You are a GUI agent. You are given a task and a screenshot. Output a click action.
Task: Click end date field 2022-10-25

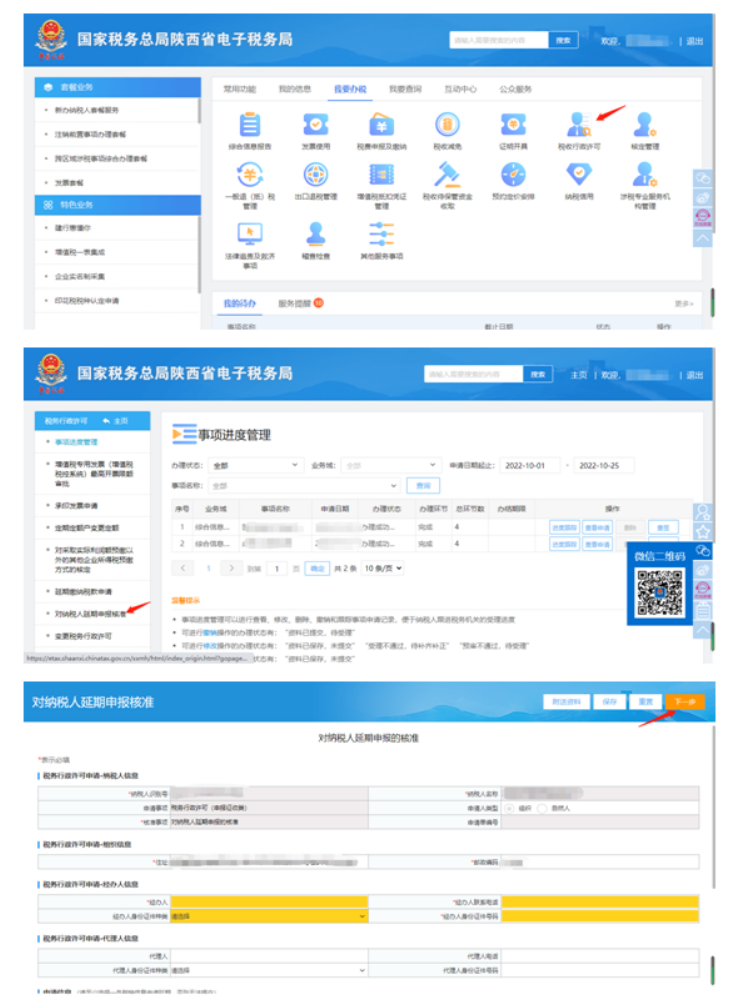[x=603, y=465]
